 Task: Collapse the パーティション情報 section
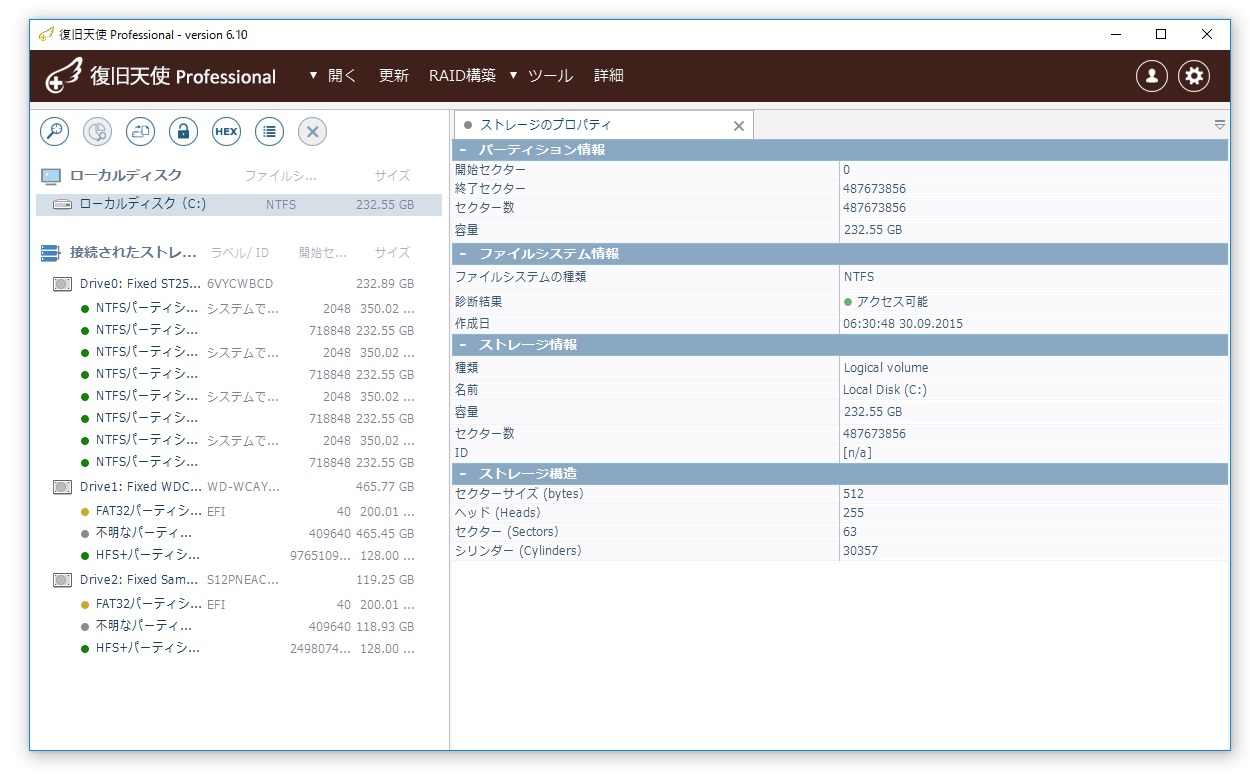point(464,150)
